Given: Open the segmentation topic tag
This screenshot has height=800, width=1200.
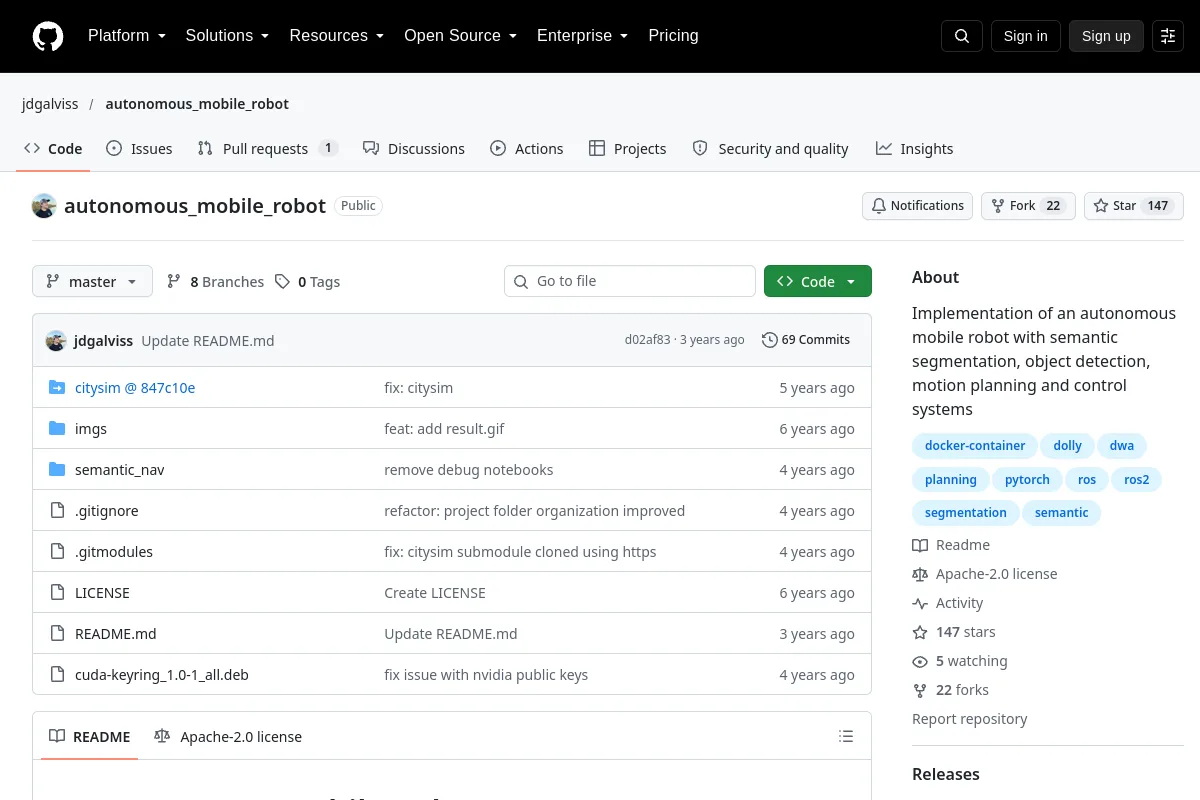Looking at the screenshot, I should 966,513.
